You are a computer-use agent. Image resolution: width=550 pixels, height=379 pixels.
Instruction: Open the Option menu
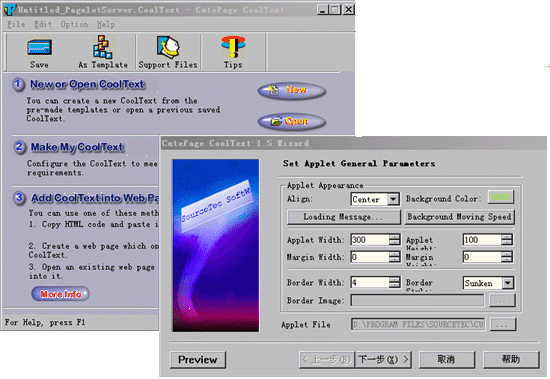coord(74,24)
